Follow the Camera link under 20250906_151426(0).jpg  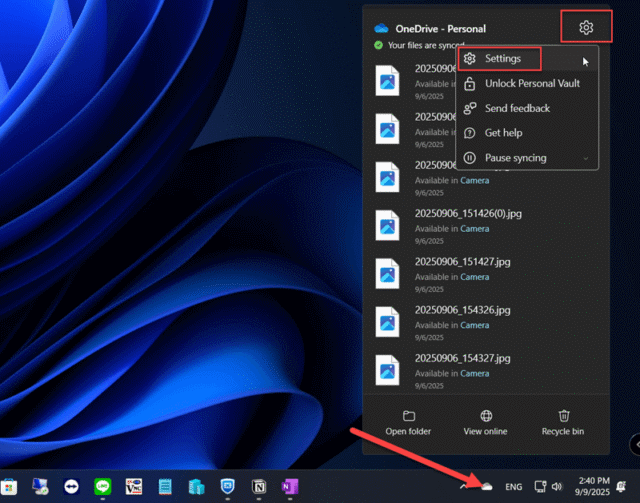[475, 229]
